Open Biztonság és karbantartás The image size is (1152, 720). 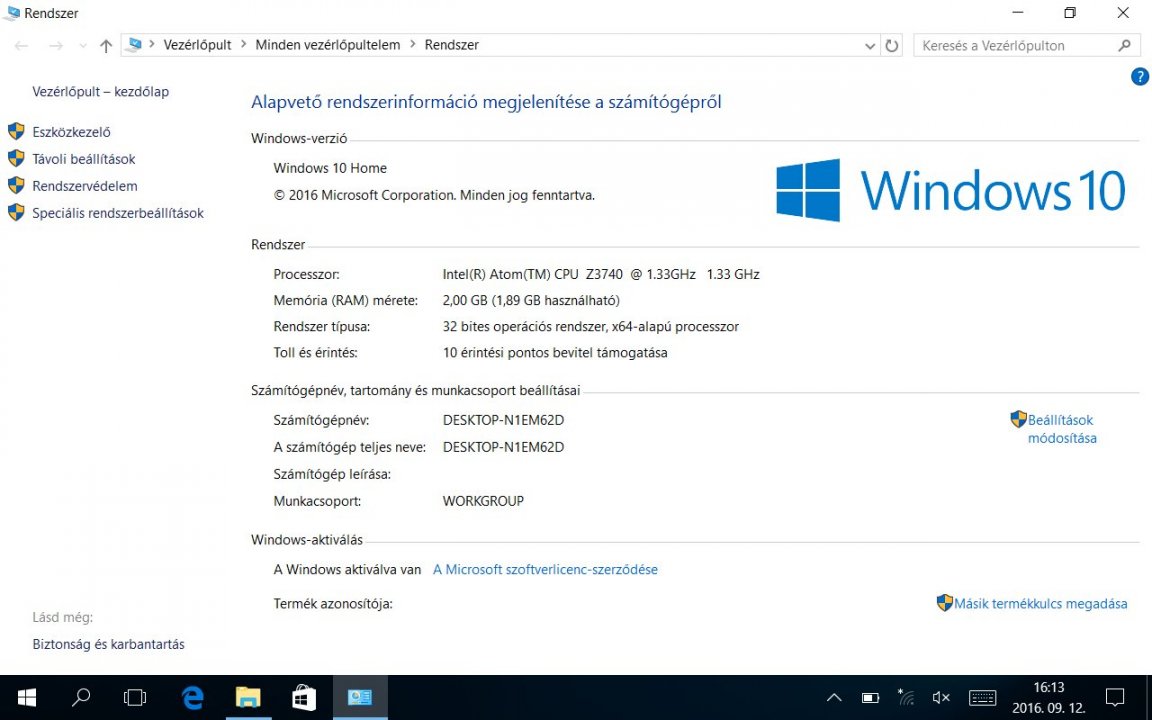(x=108, y=644)
